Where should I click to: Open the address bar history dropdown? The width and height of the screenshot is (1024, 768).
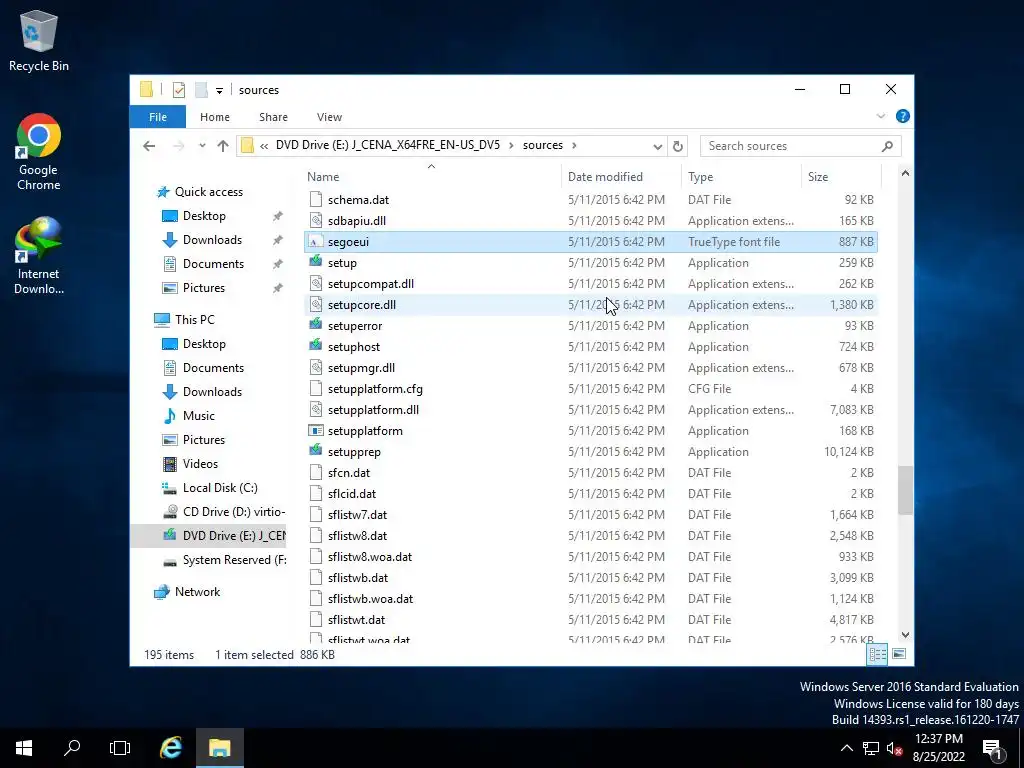658,146
